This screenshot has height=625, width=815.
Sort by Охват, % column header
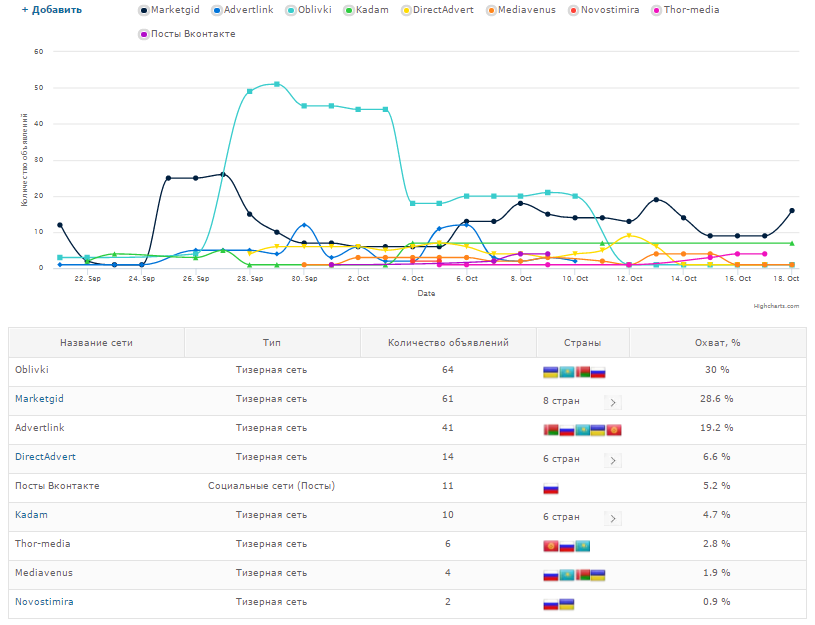pos(718,343)
